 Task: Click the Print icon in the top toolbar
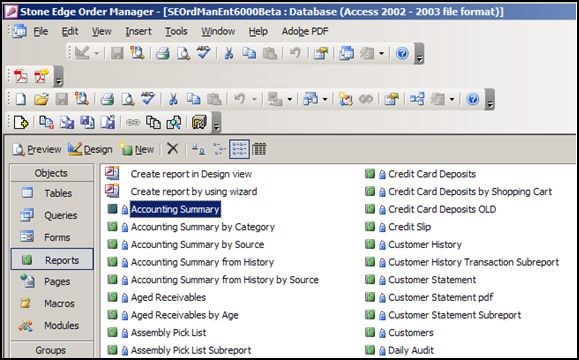(162, 54)
